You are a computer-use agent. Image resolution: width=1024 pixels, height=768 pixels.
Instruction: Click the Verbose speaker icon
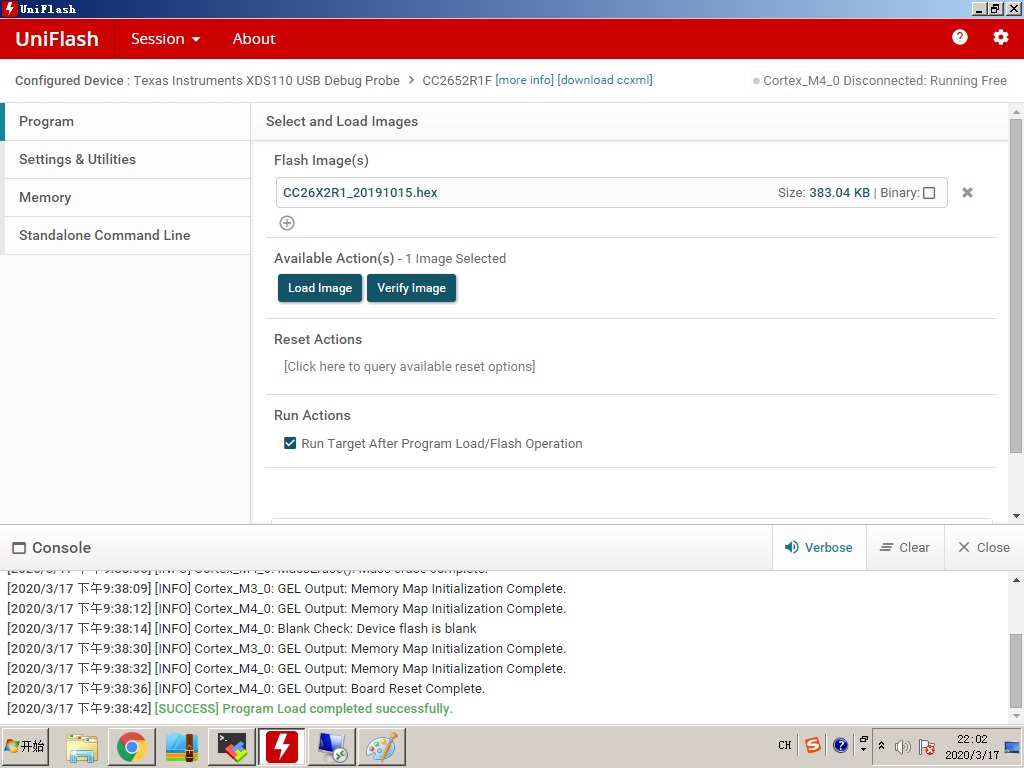coord(792,547)
